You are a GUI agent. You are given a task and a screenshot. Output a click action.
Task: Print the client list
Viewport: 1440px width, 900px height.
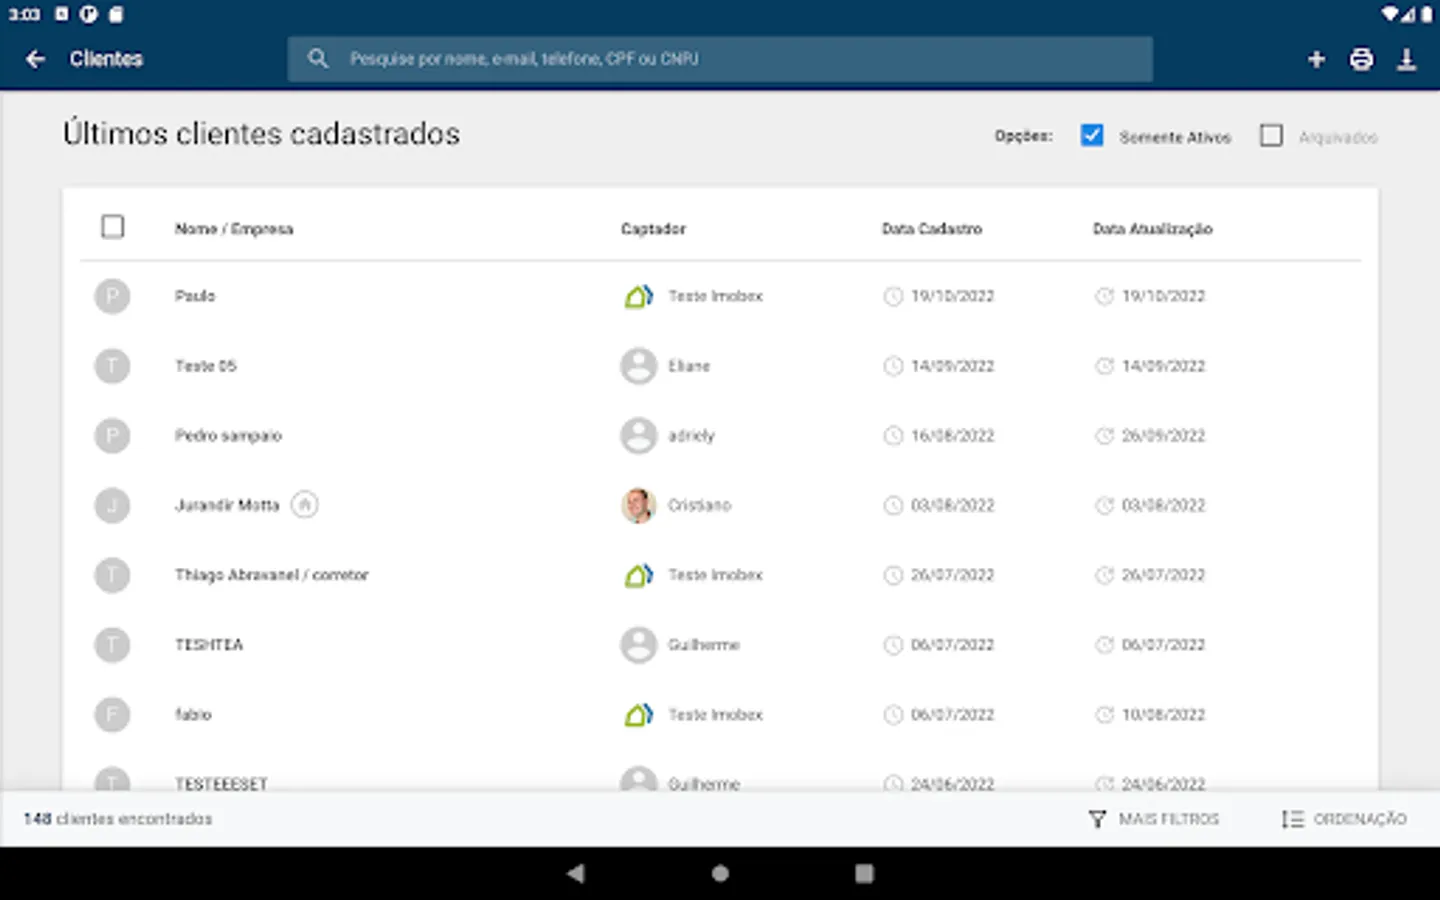coord(1361,59)
